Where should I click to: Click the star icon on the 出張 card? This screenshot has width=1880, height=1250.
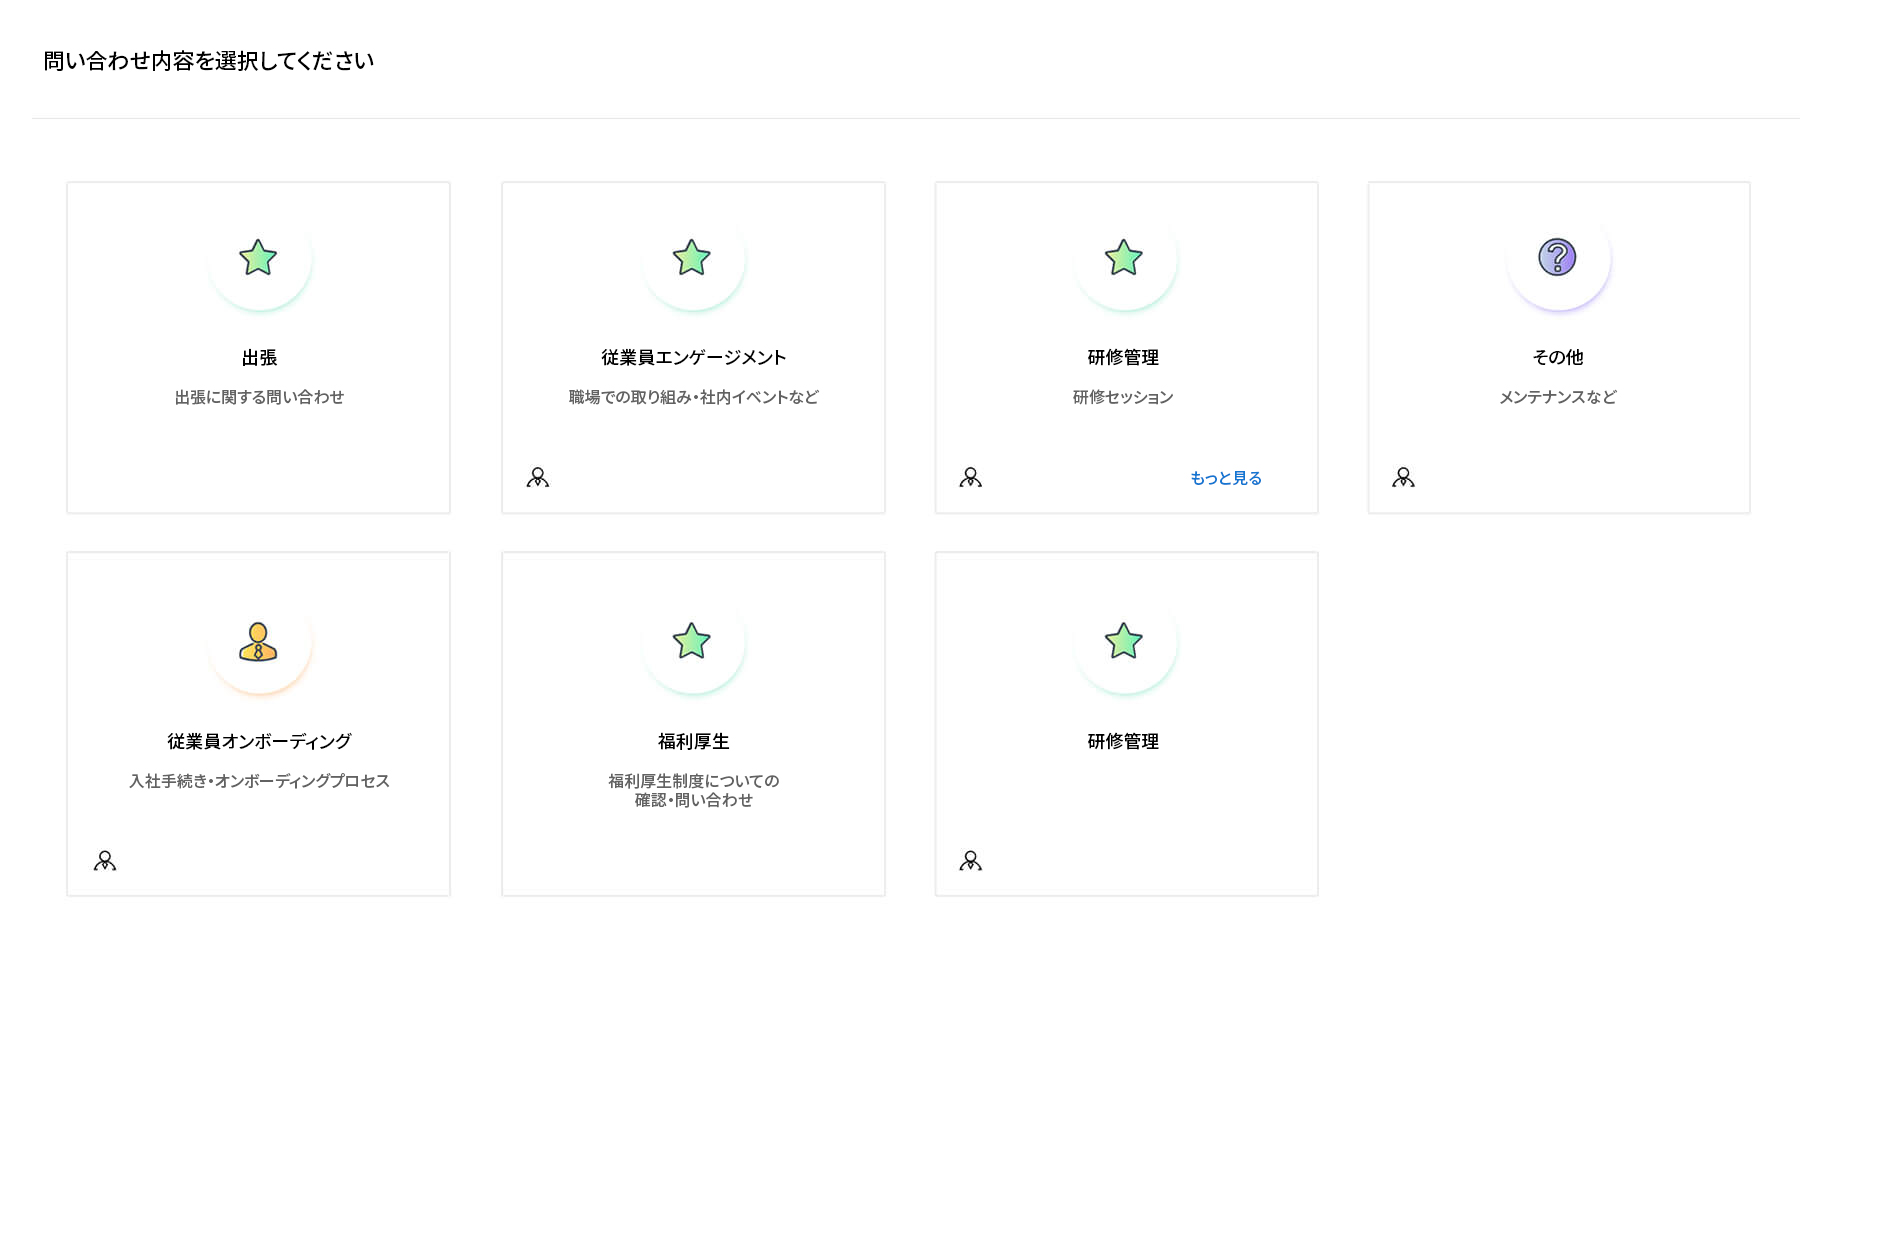(x=258, y=259)
